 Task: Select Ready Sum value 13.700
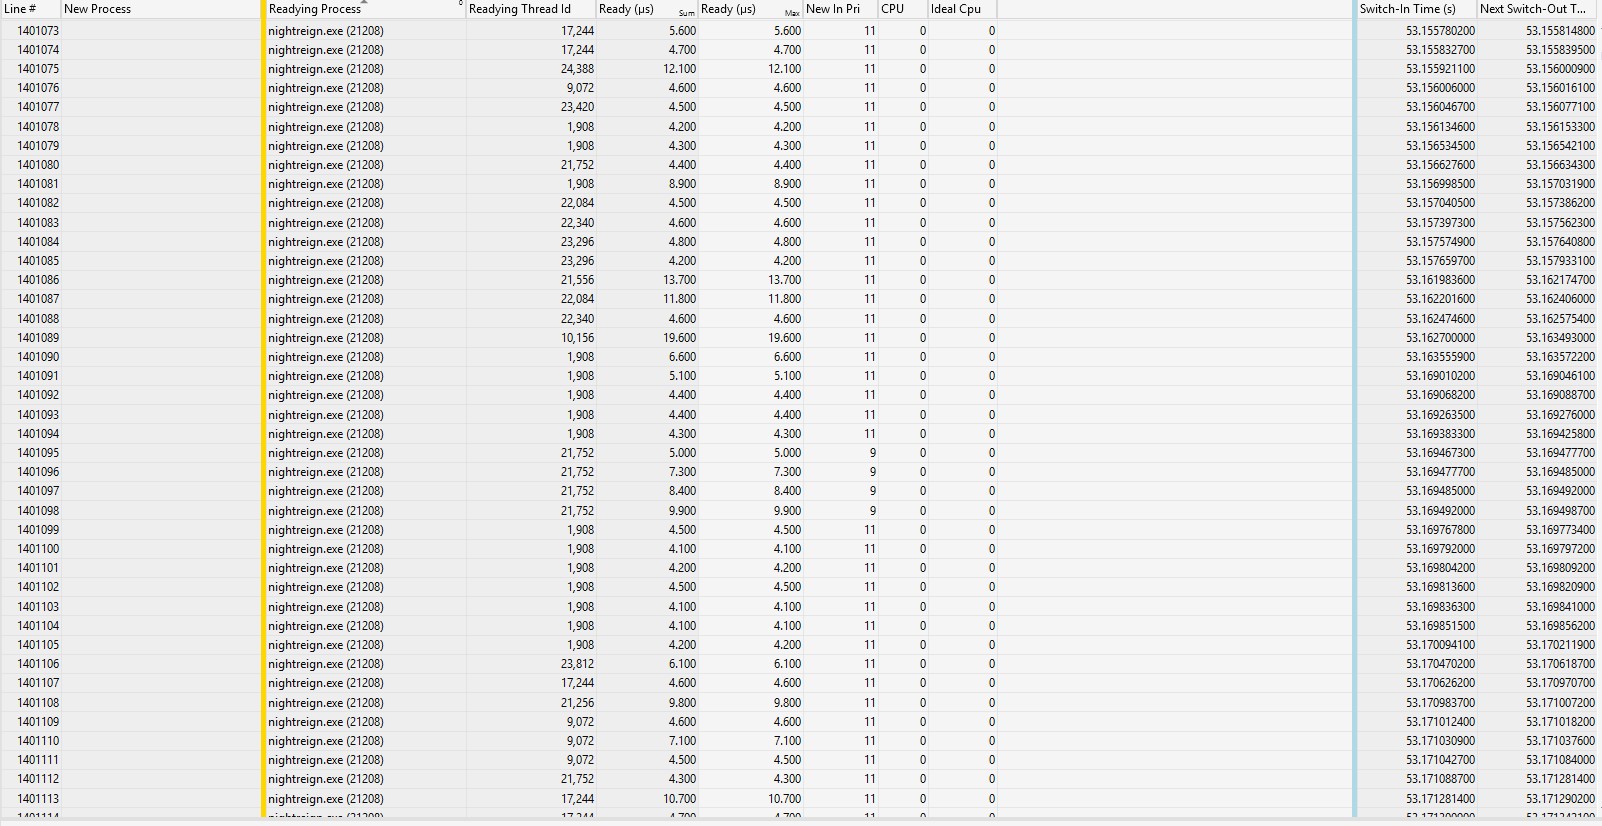(x=680, y=280)
